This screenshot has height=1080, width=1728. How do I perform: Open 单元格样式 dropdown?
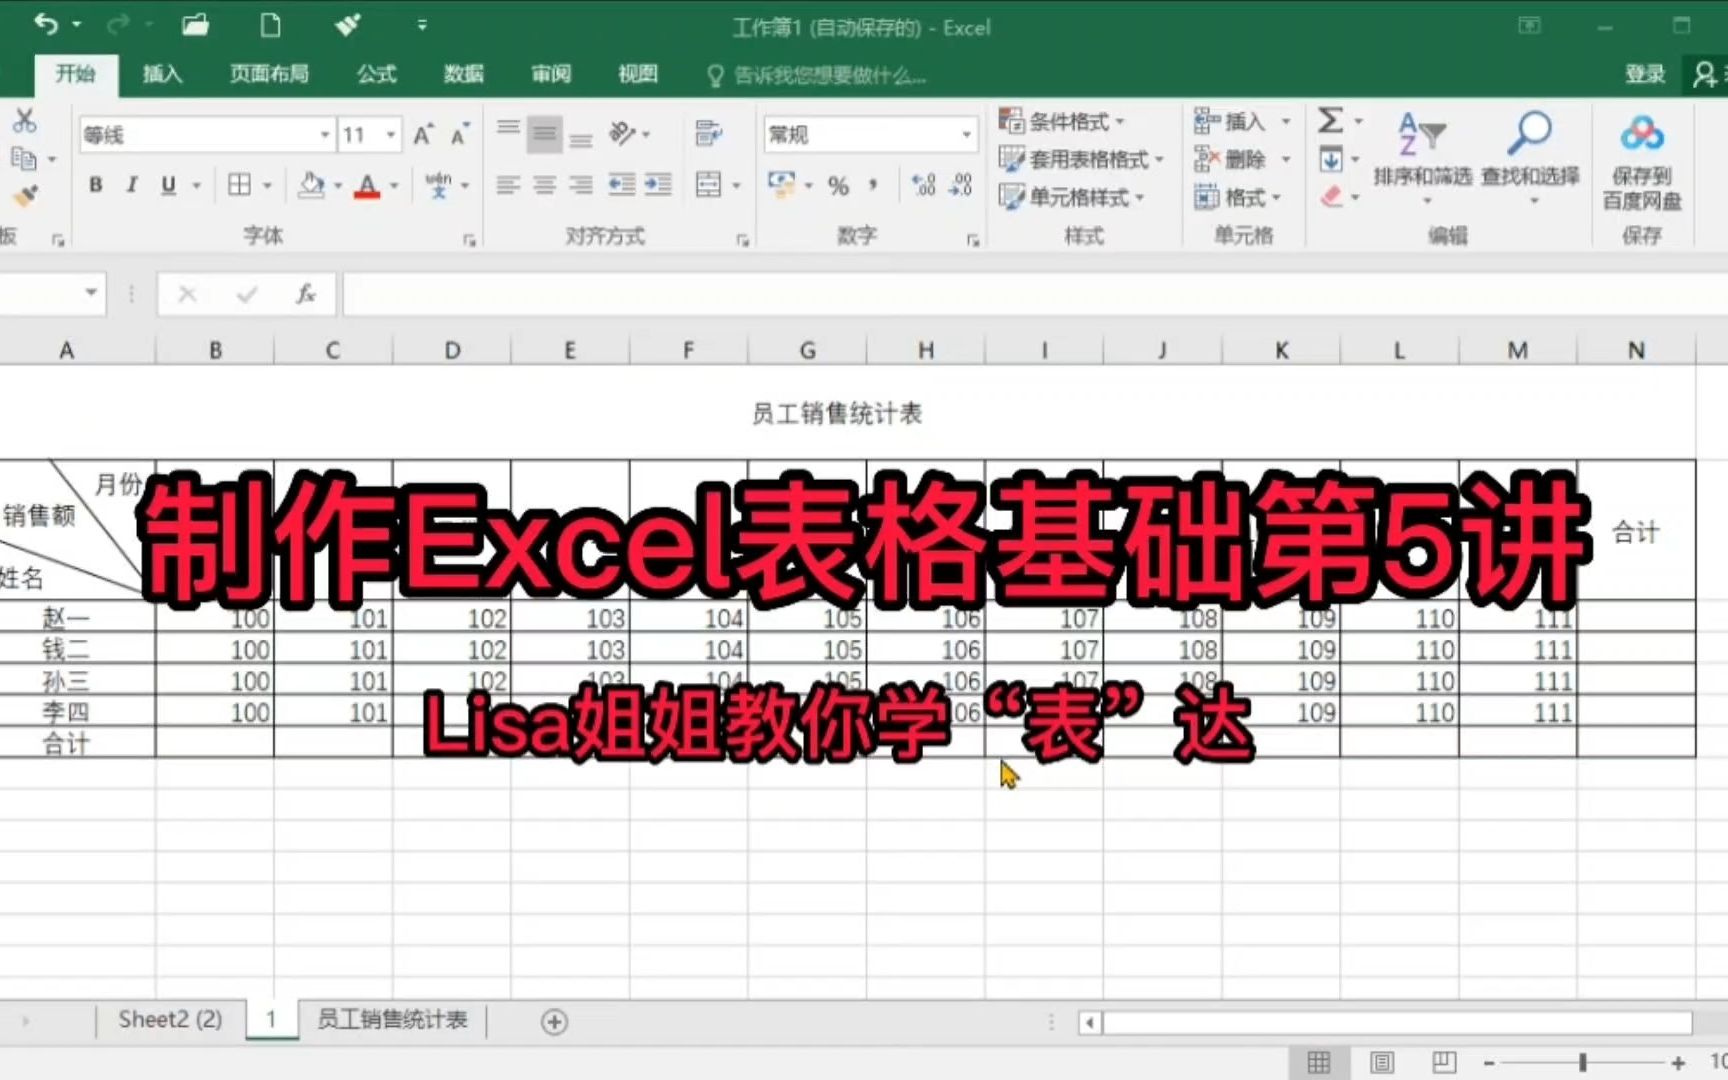pos(1072,197)
